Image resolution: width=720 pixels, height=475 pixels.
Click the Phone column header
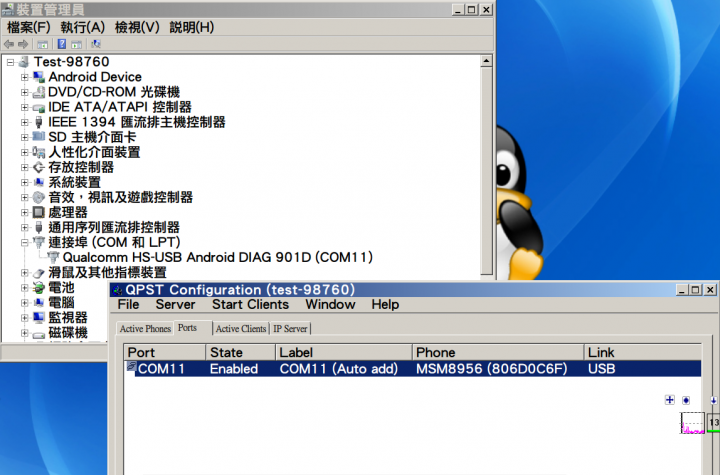pyautogui.click(x=498, y=352)
